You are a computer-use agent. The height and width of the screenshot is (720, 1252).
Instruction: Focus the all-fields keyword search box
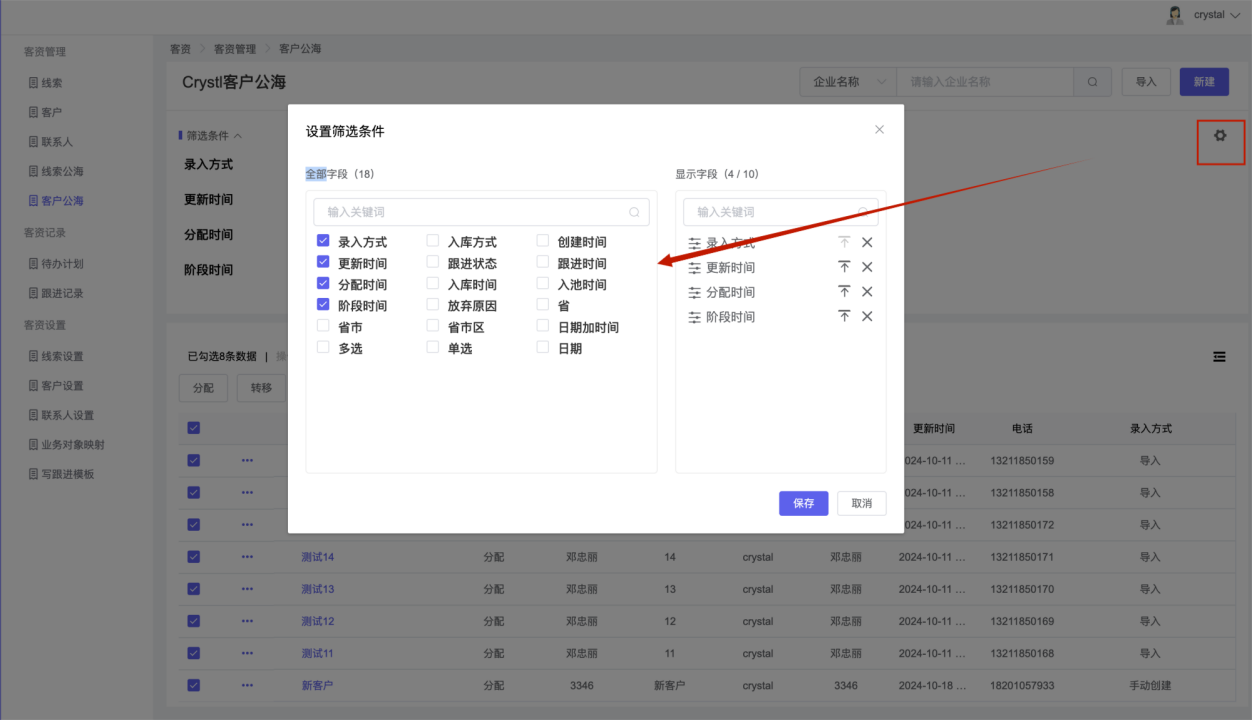coord(481,212)
